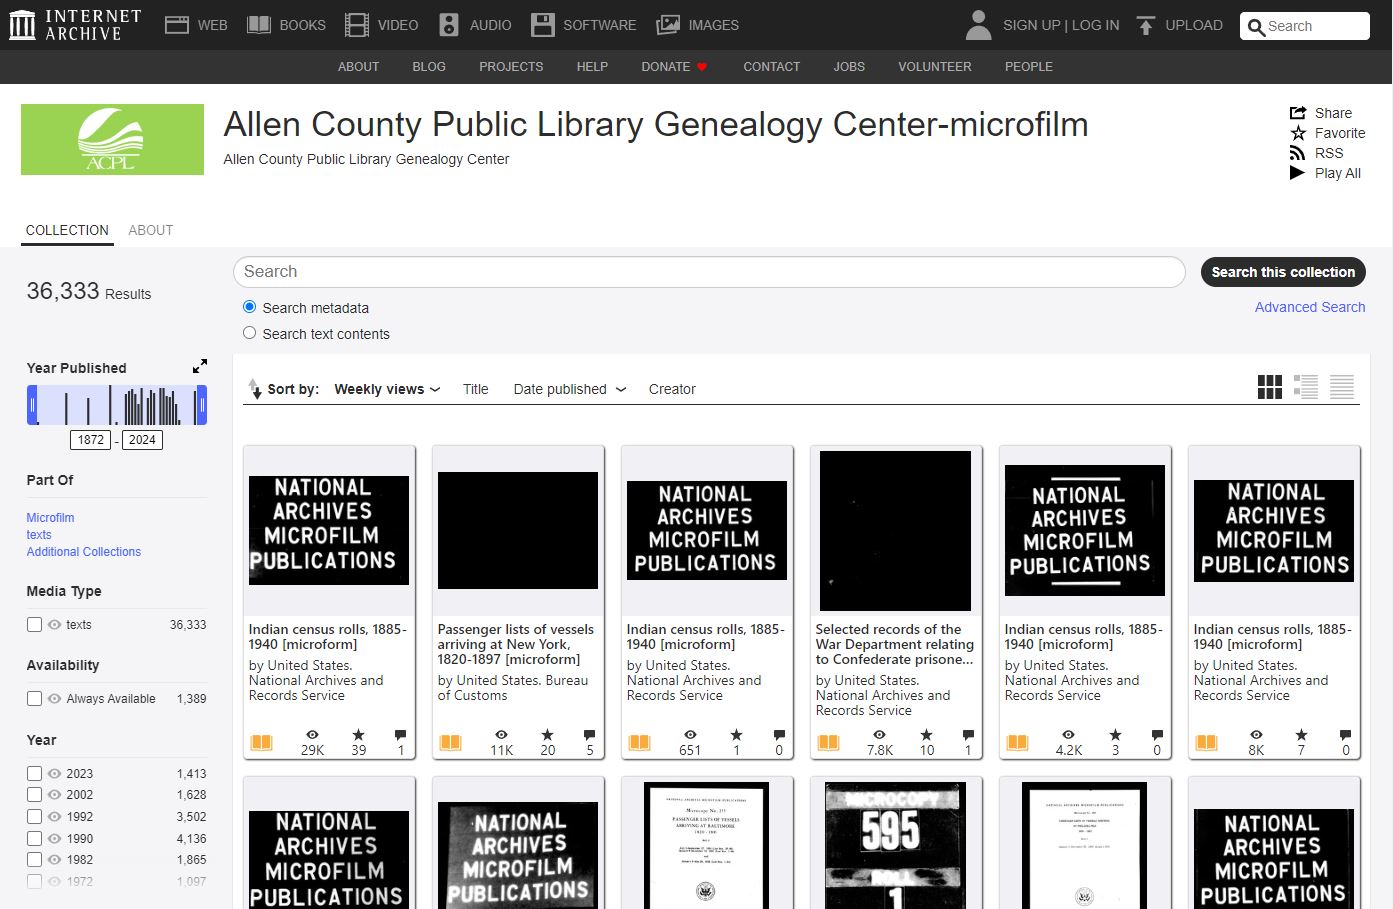Image resolution: width=1393 pixels, height=909 pixels.
Task: Open the Internet Archive home logo
Action: pyautogui.click(x=76, y=25)
